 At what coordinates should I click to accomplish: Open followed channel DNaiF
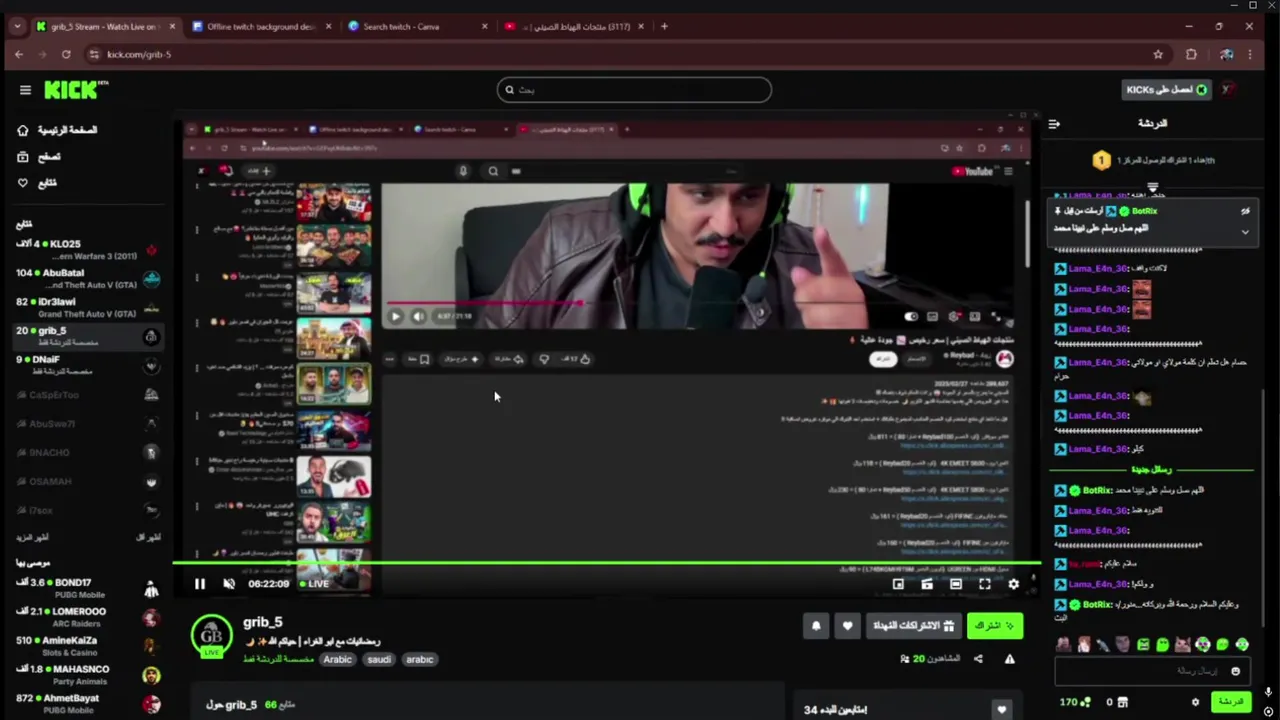[87, 365]
